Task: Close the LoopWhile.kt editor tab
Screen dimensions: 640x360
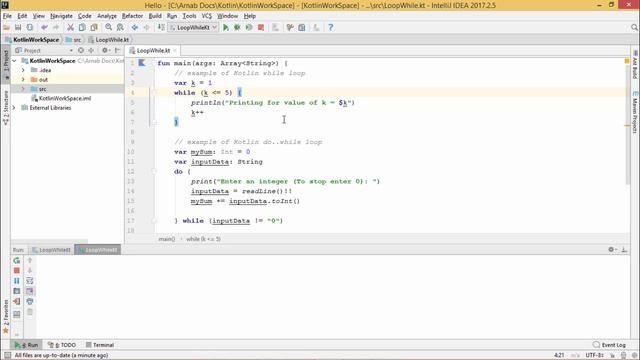Action: pyautogui.click(x=175, y=51)
